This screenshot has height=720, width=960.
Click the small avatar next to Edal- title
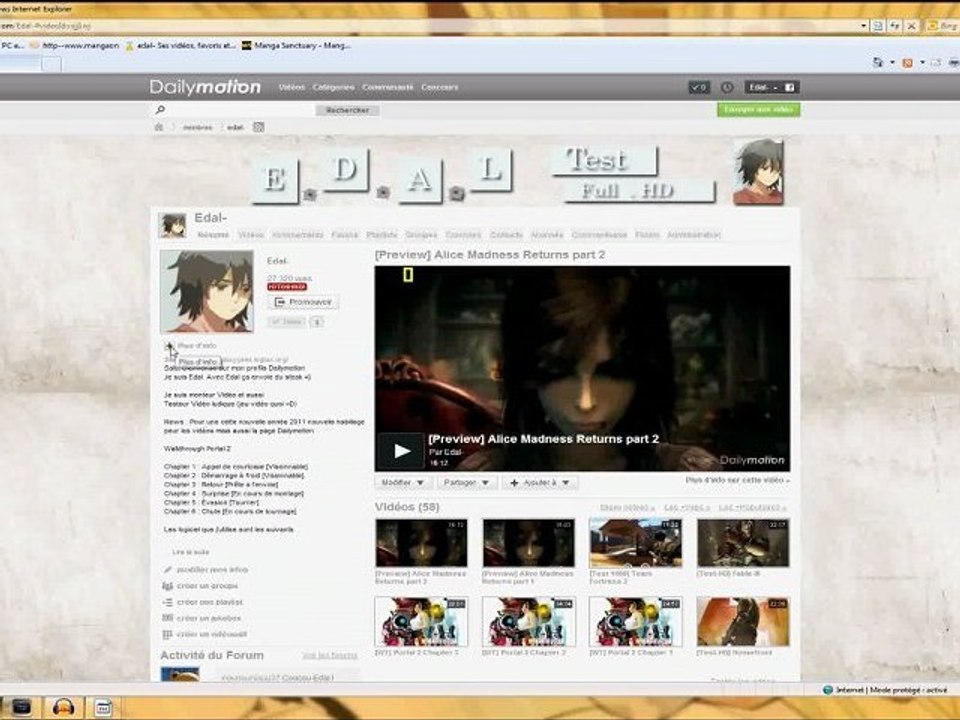coord(173,225)
